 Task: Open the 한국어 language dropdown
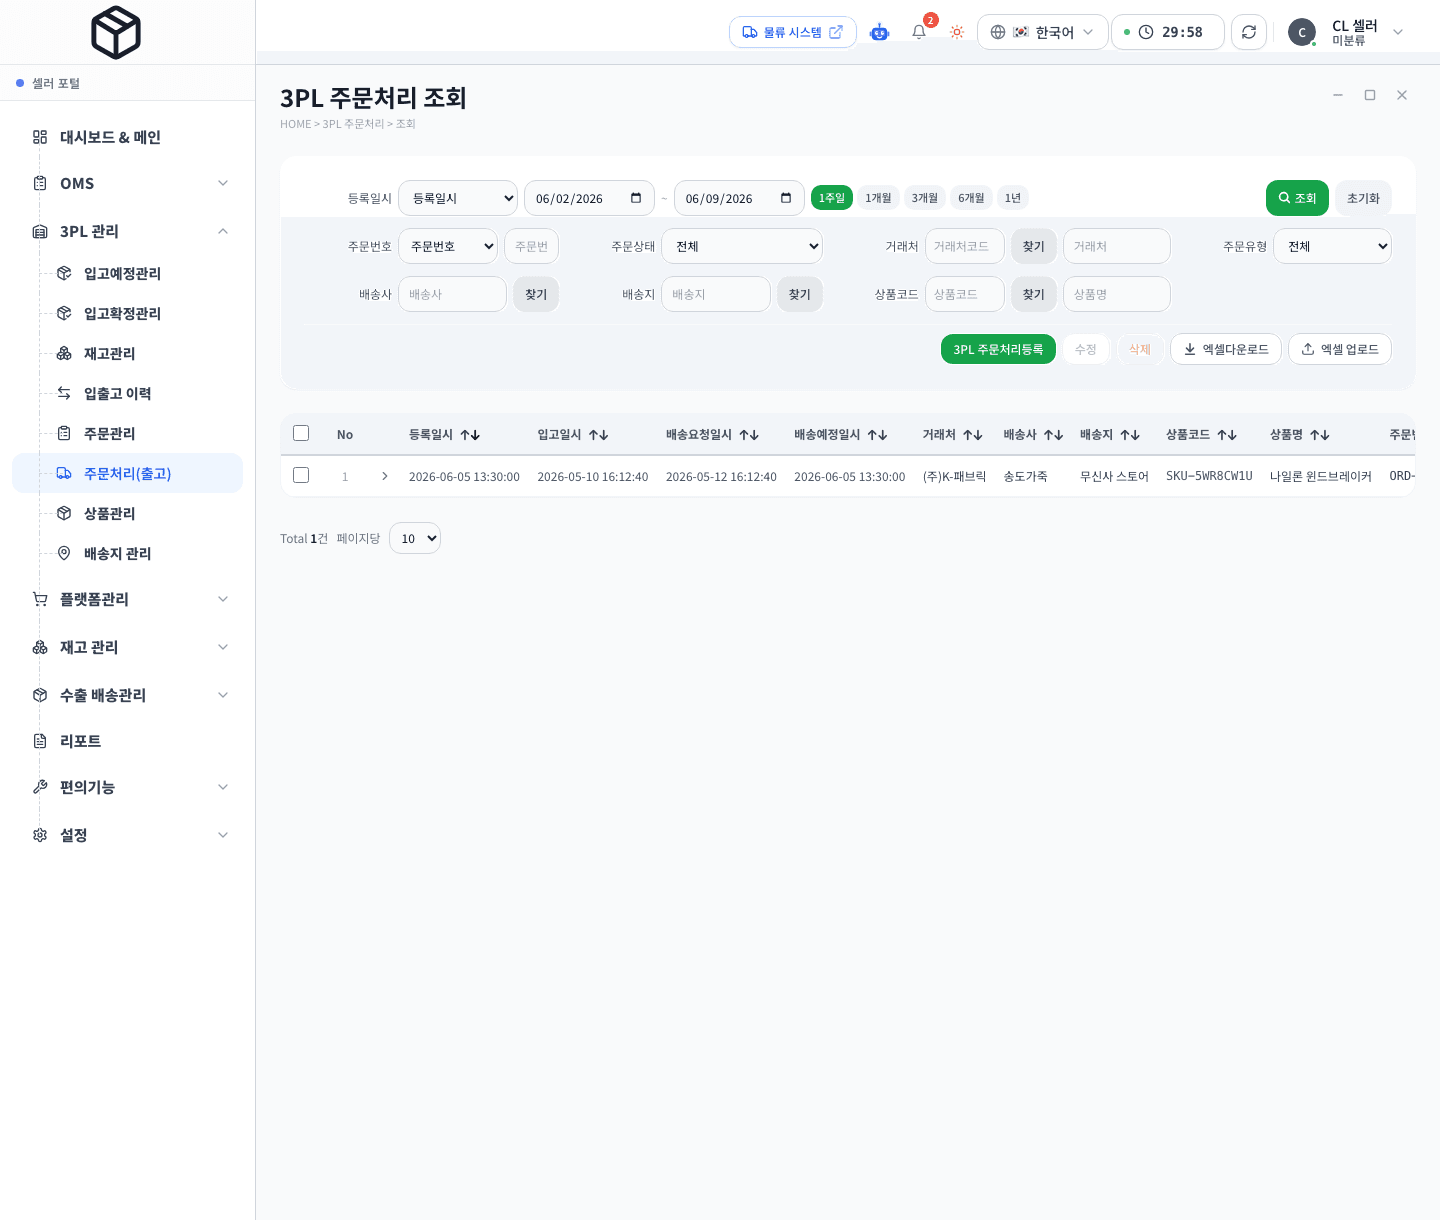tap(1043, 32)
